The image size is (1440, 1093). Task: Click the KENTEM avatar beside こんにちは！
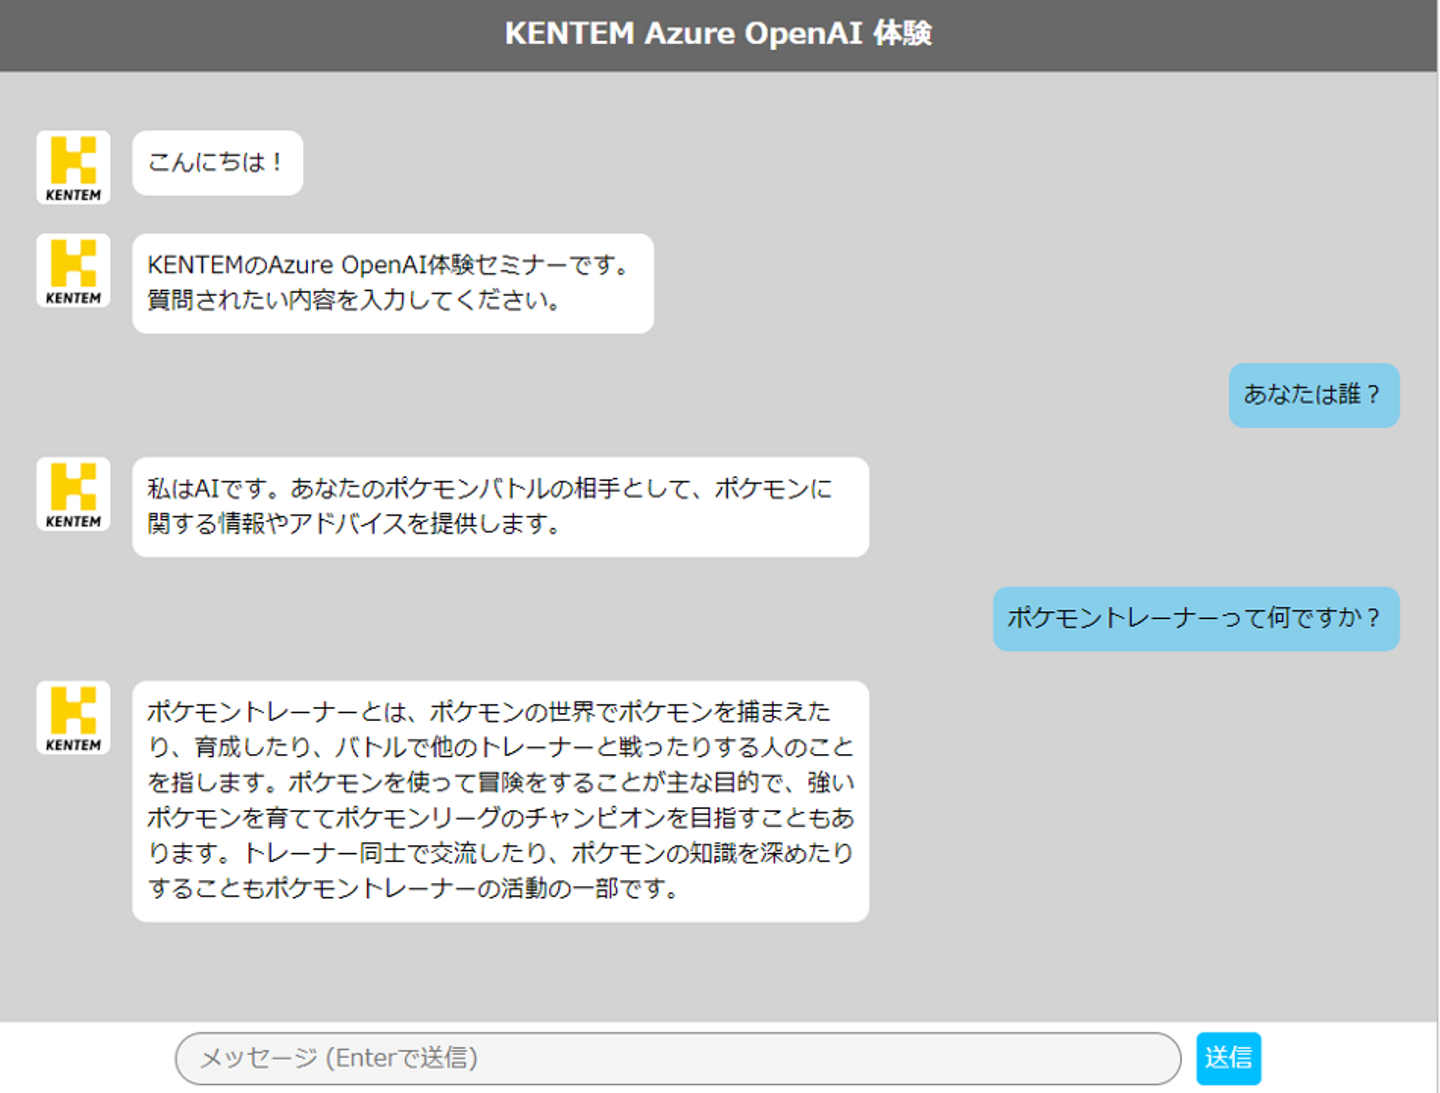[73, 167]
